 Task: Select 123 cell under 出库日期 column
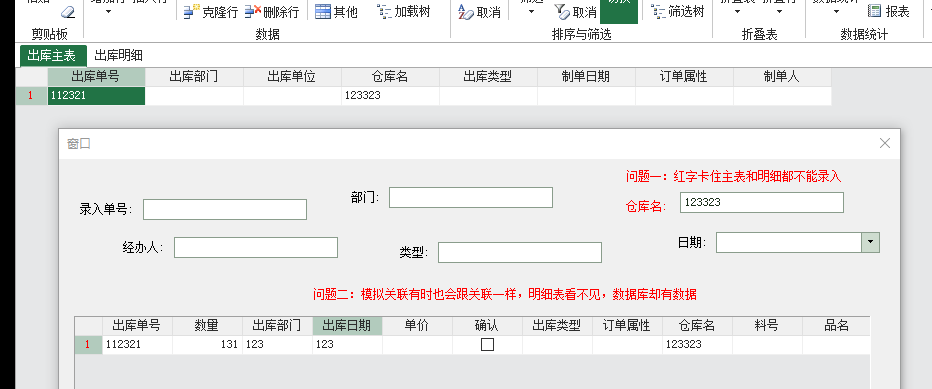348,345
